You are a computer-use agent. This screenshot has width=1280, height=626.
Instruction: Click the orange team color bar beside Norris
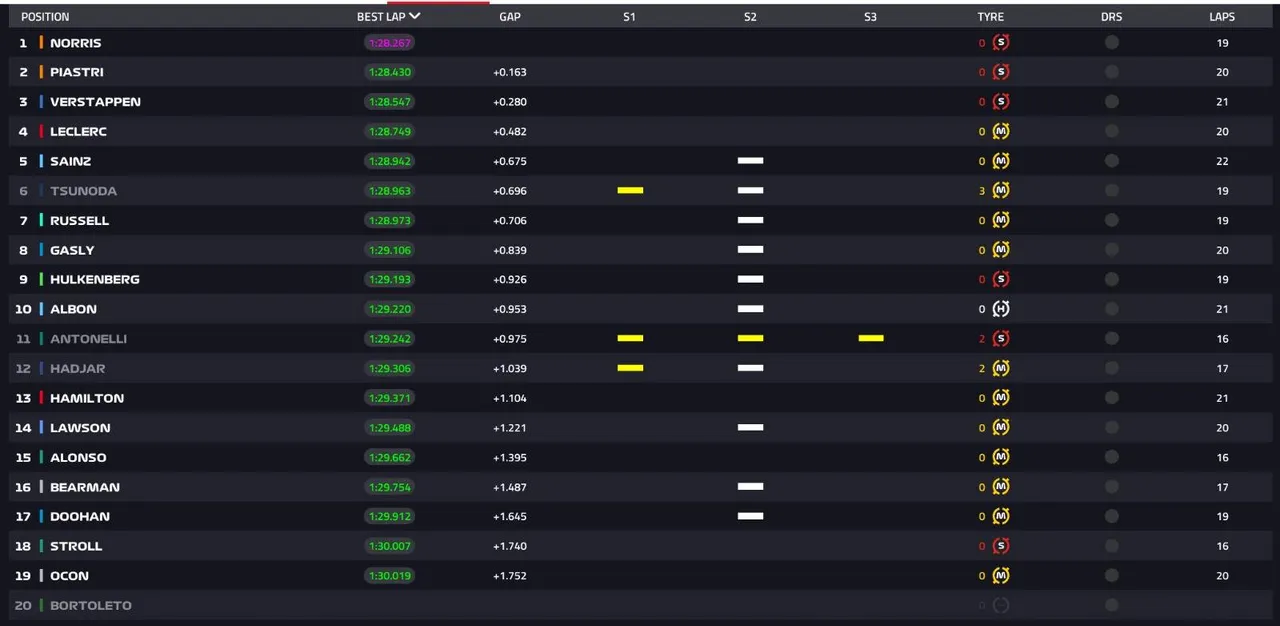click(x=41, y=43)
